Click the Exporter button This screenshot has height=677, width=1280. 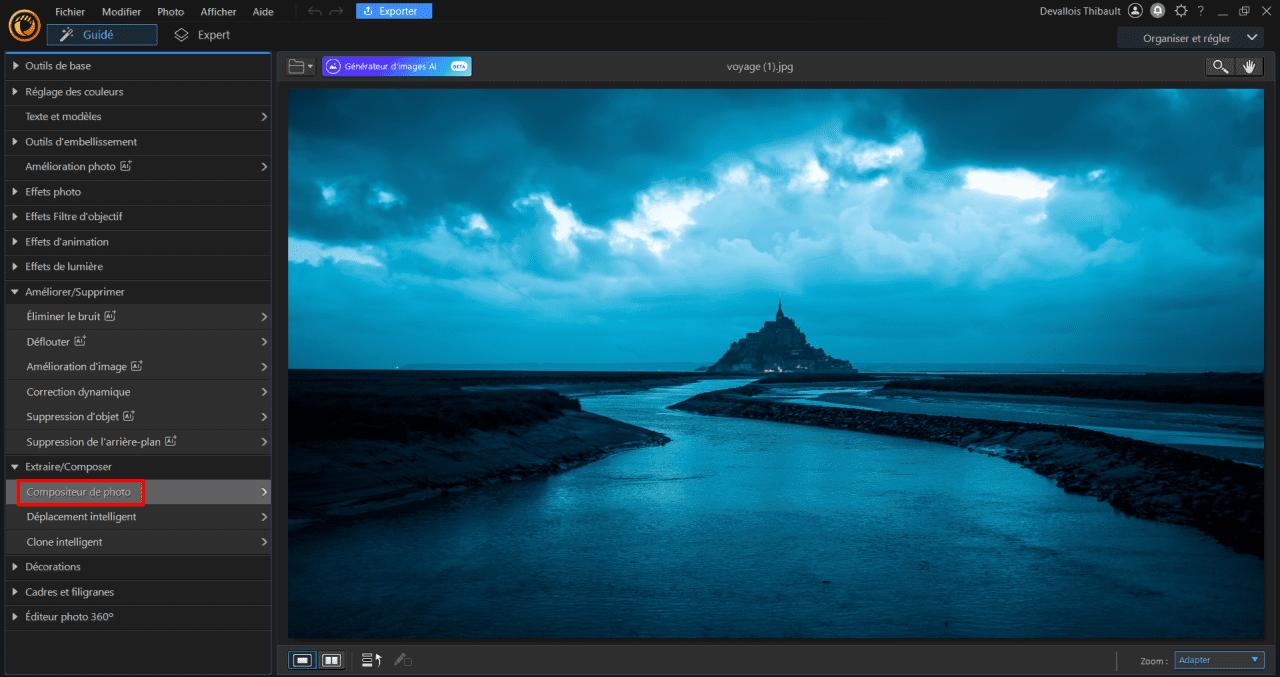[x=393, y=11]
